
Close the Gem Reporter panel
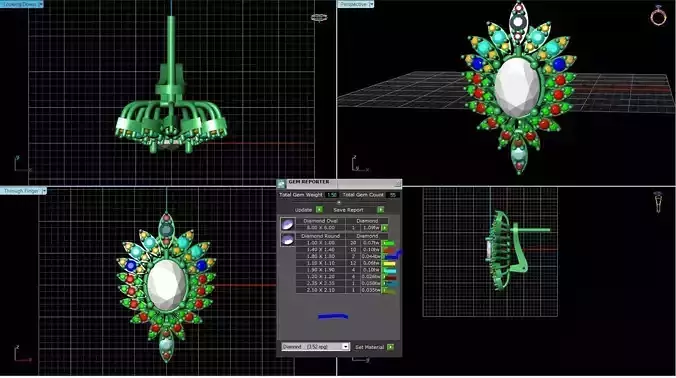(x=398, y=183)
